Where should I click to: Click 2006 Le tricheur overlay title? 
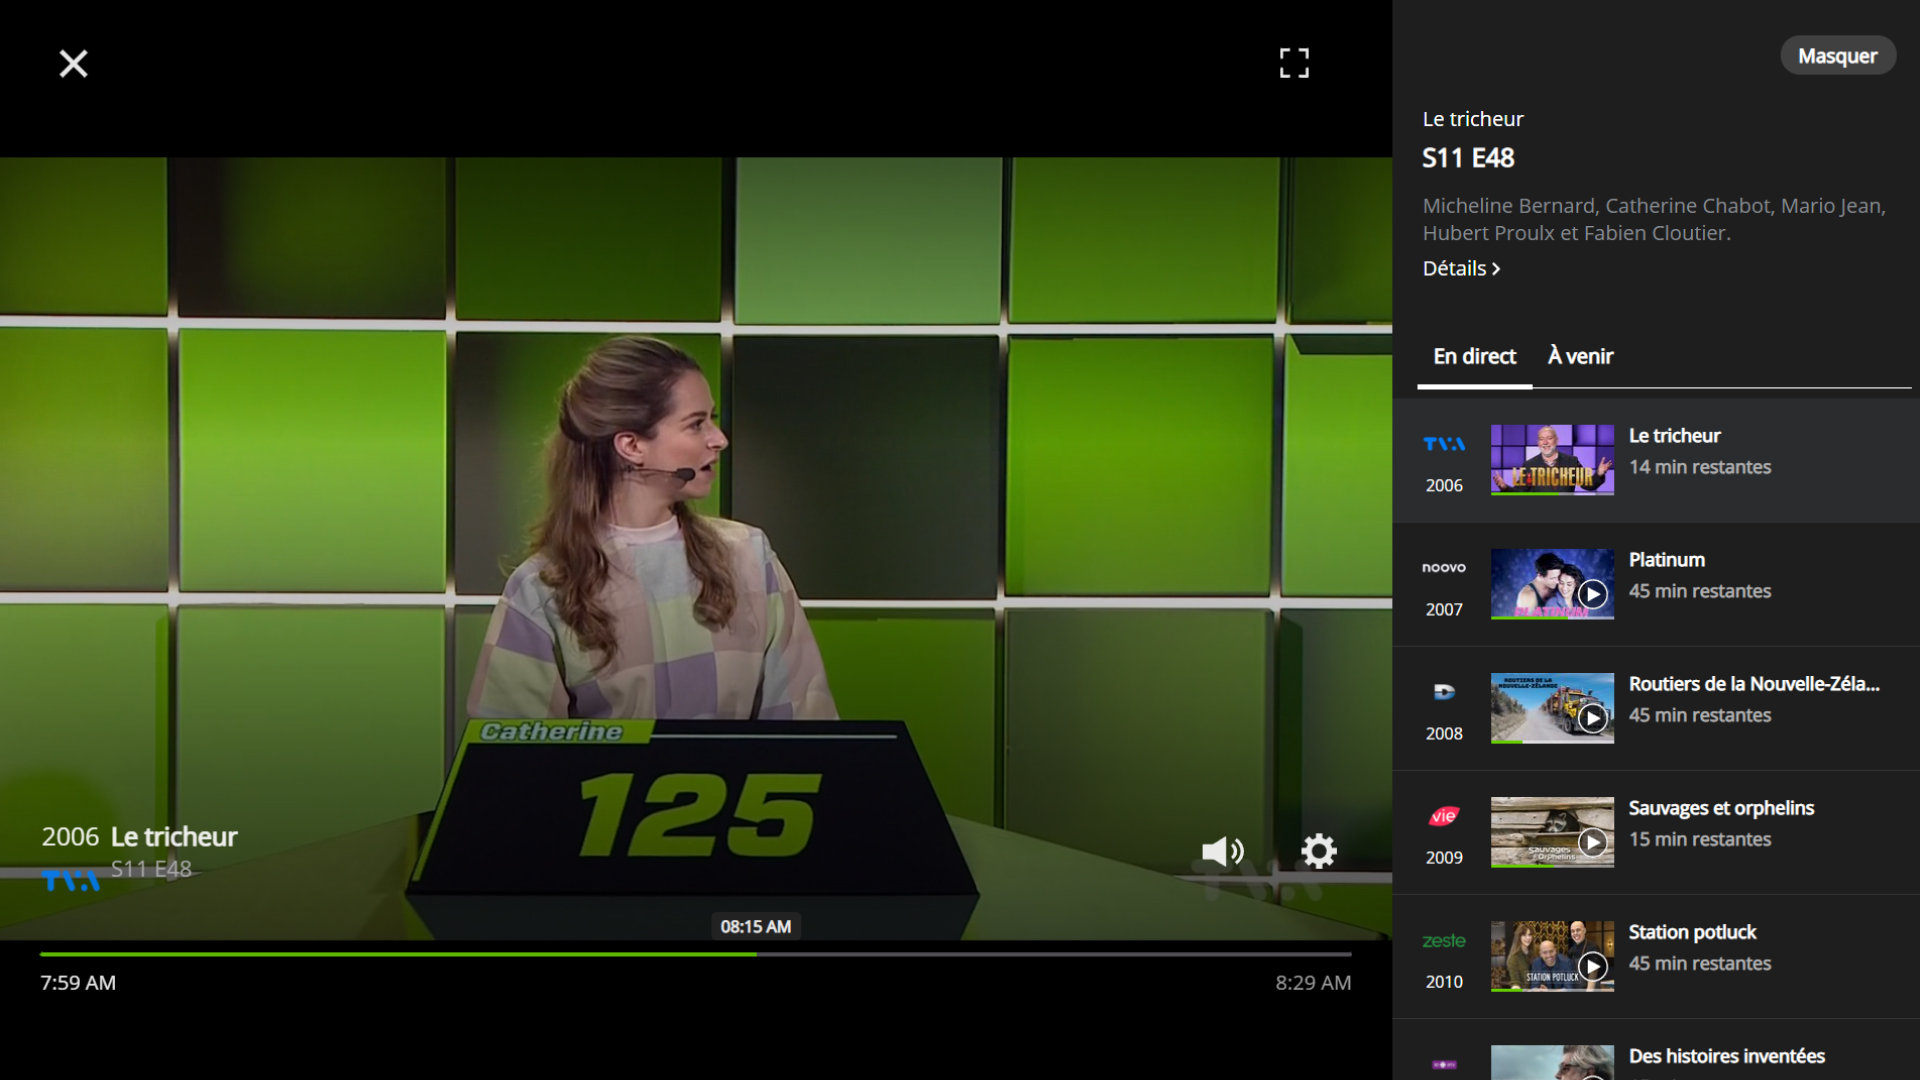pyautogui.click(x=139, y=837)
